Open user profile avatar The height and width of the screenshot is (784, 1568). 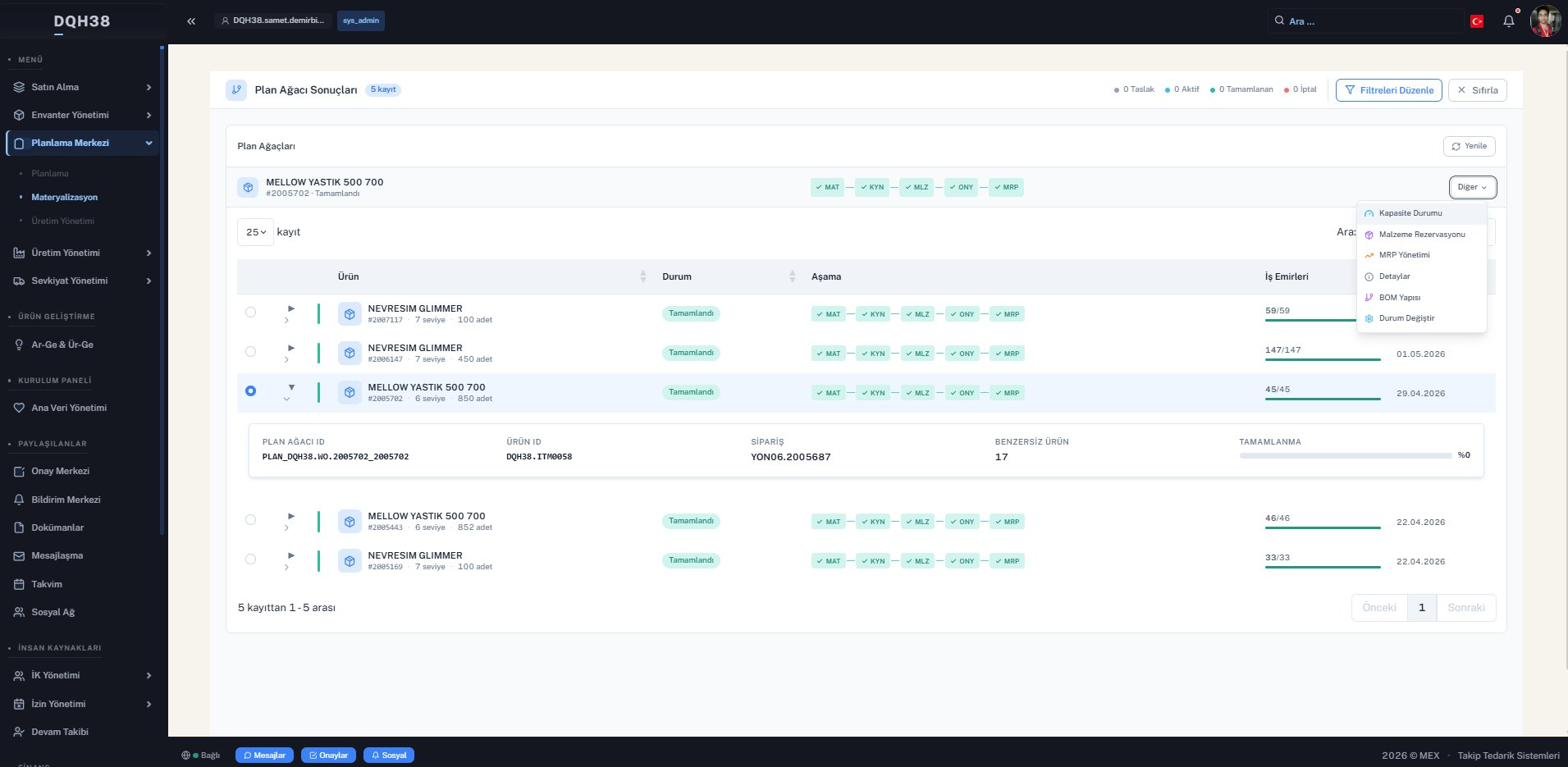[1545, 21]
